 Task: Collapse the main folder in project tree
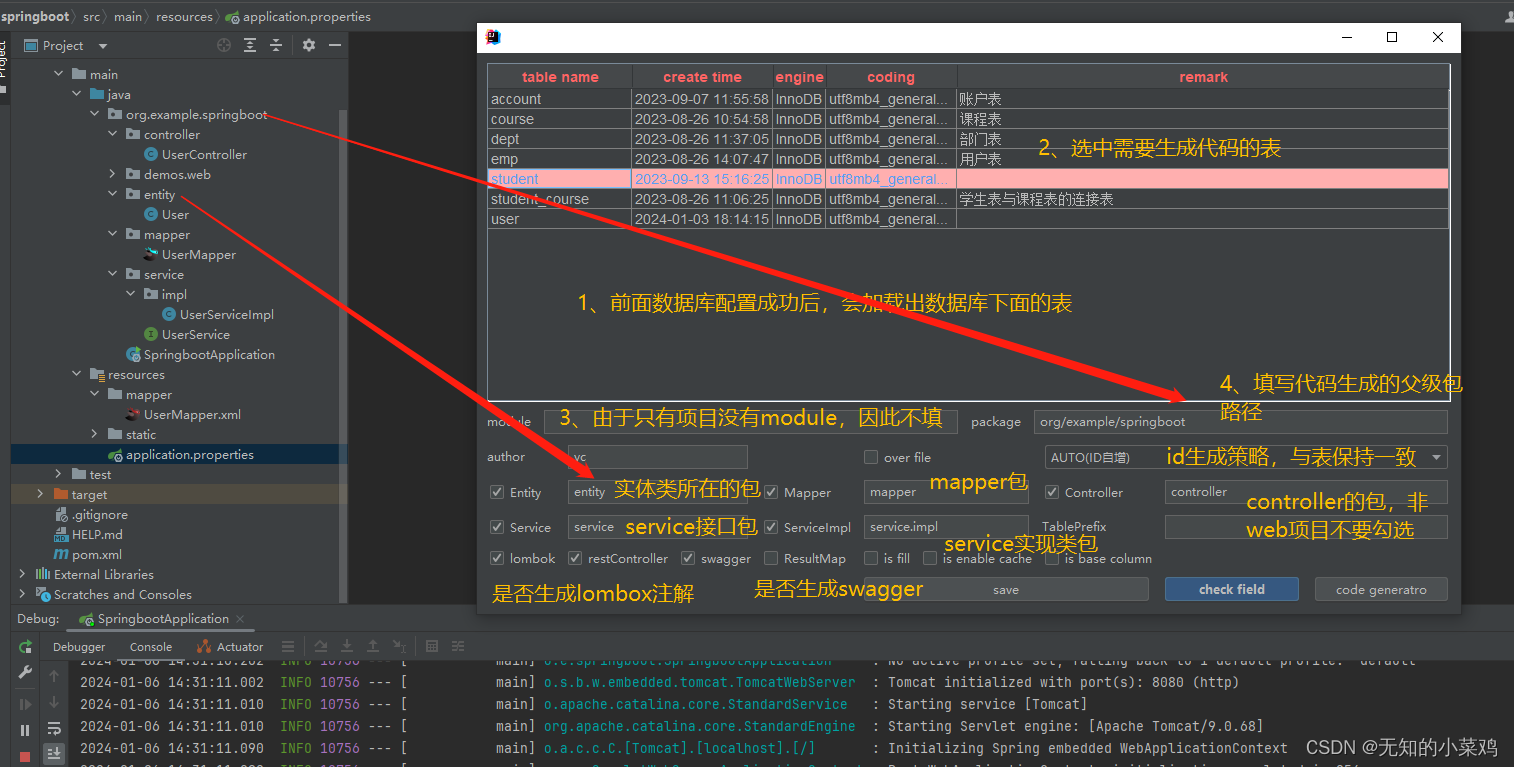[x=59, y=75]
